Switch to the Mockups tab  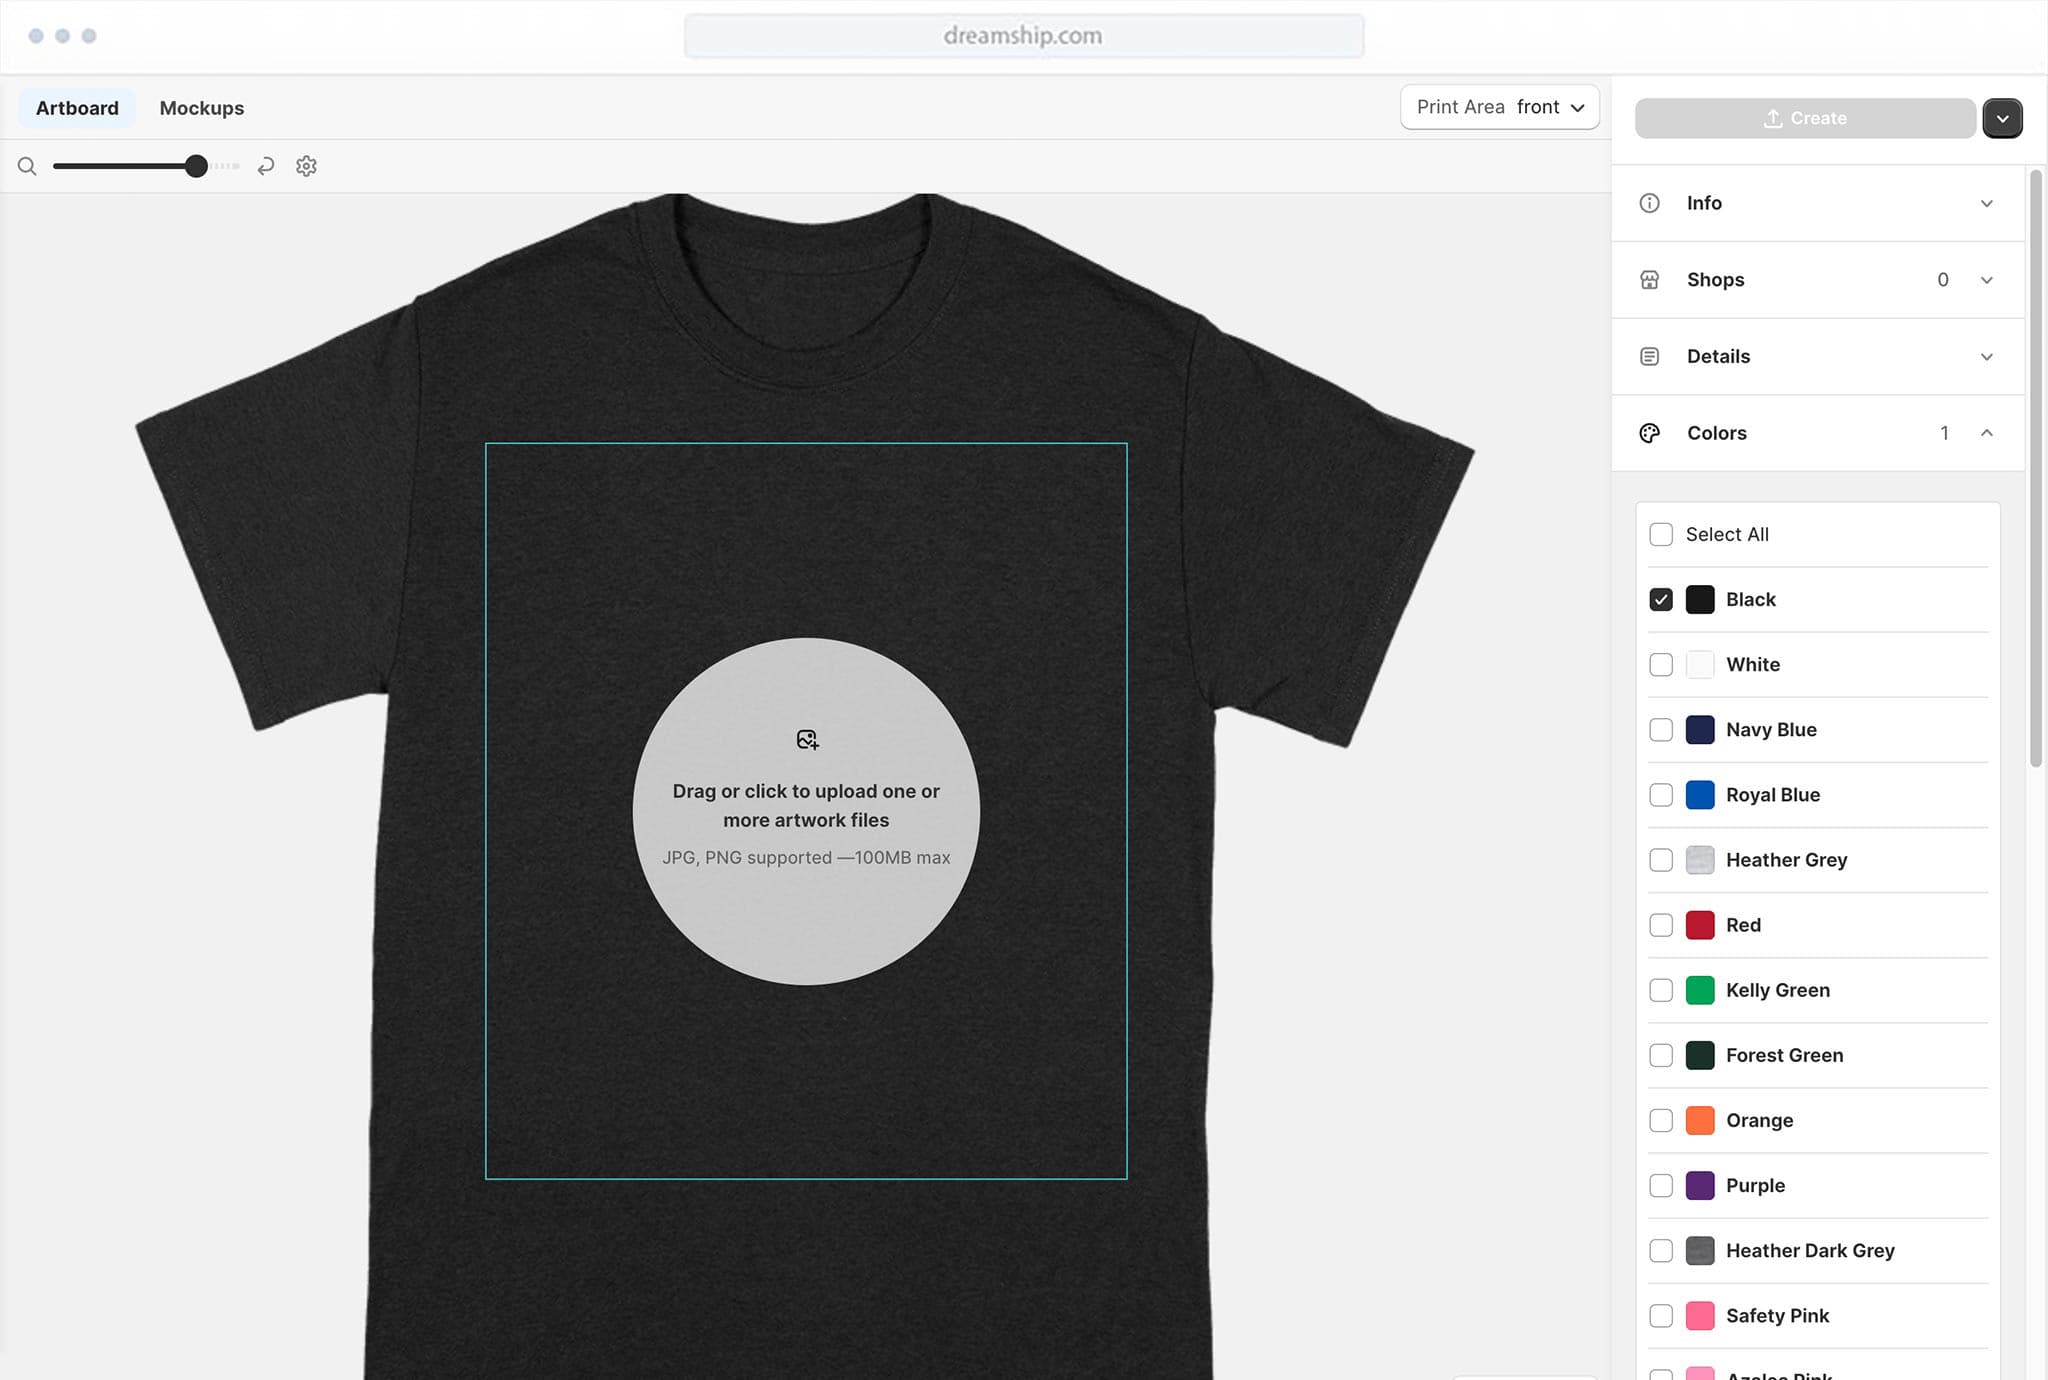(x=202, y=108)
